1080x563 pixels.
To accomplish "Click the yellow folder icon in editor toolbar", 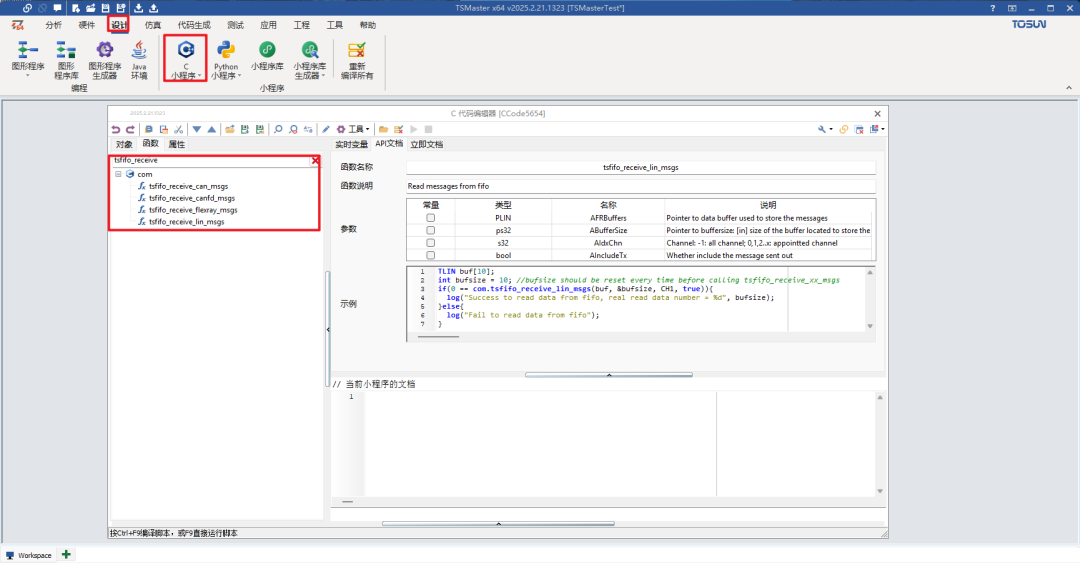I will click(x=384, y=129).
